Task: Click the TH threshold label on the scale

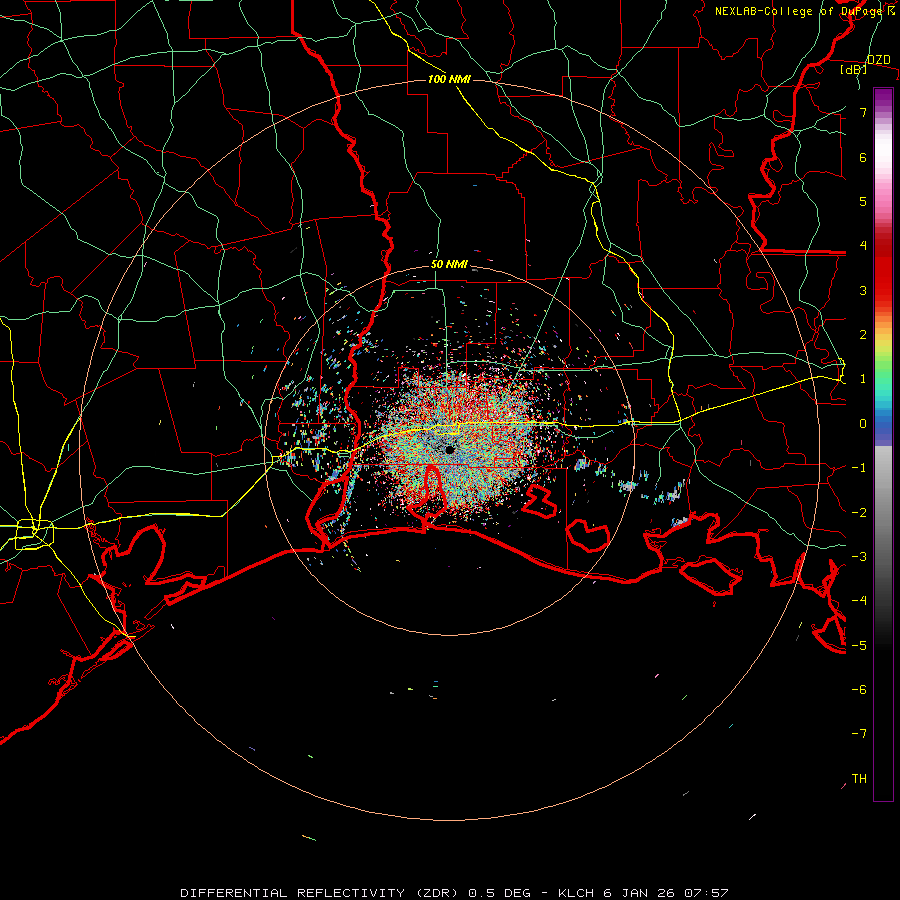Action: click(x=859, y=779)
